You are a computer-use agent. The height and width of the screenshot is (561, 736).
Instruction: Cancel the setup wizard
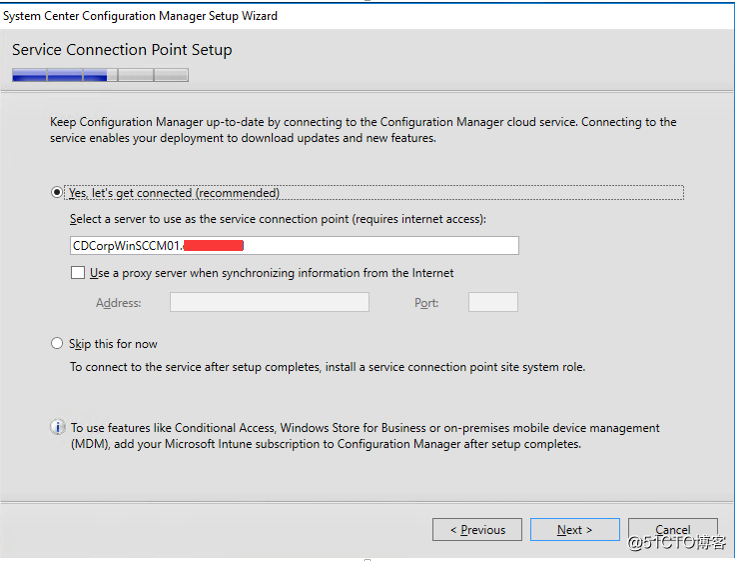point(673,530)
